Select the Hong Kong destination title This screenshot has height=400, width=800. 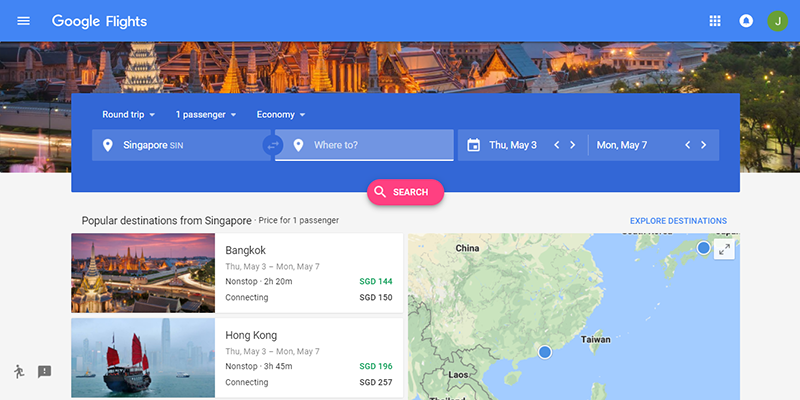pos(251,336)
